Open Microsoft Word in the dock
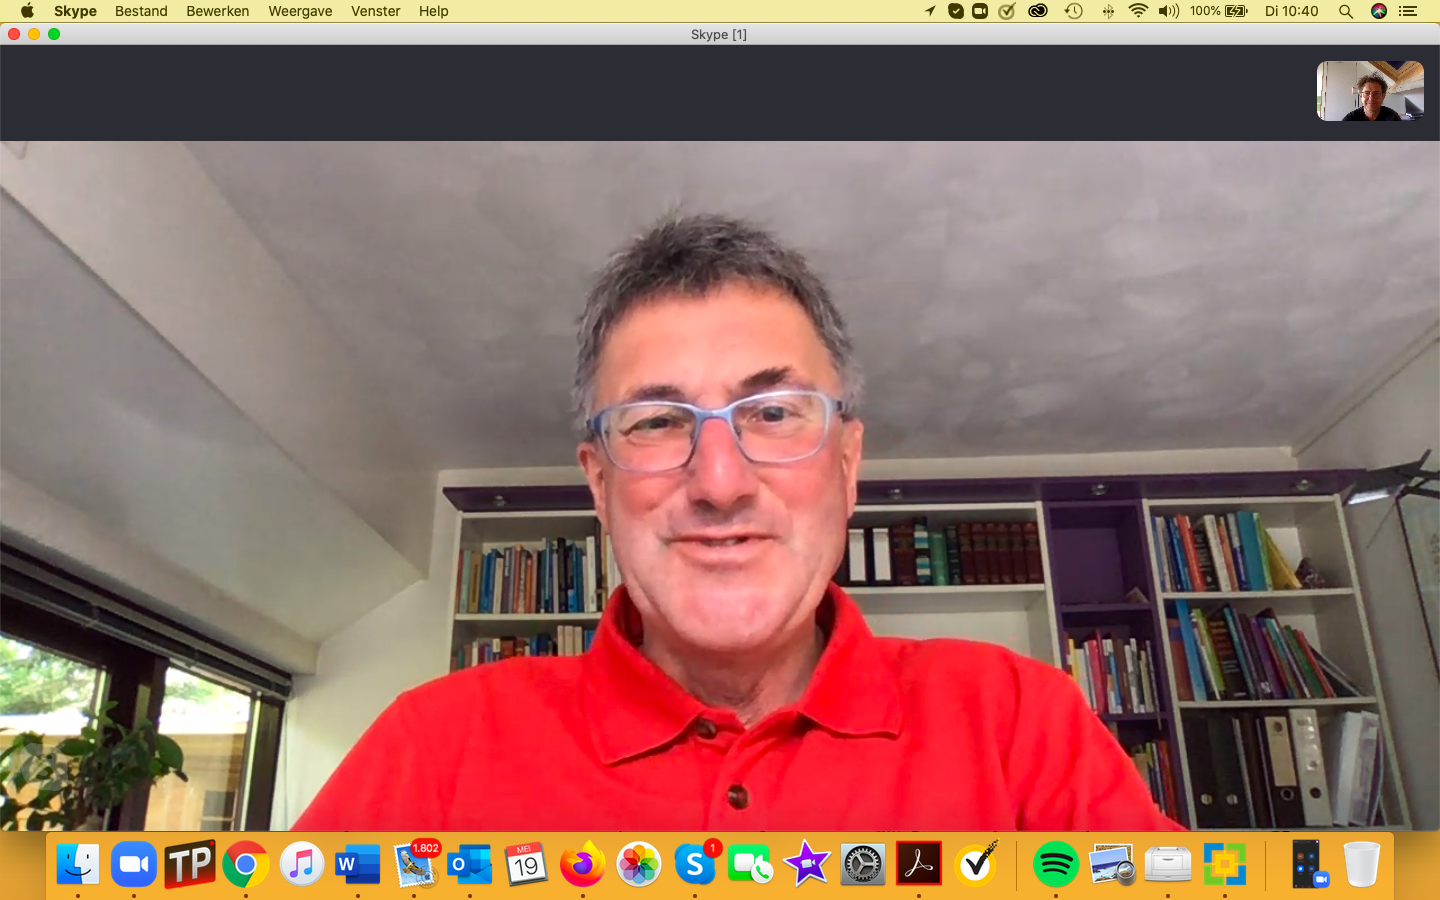The image size is (1440, 900). 358,864
